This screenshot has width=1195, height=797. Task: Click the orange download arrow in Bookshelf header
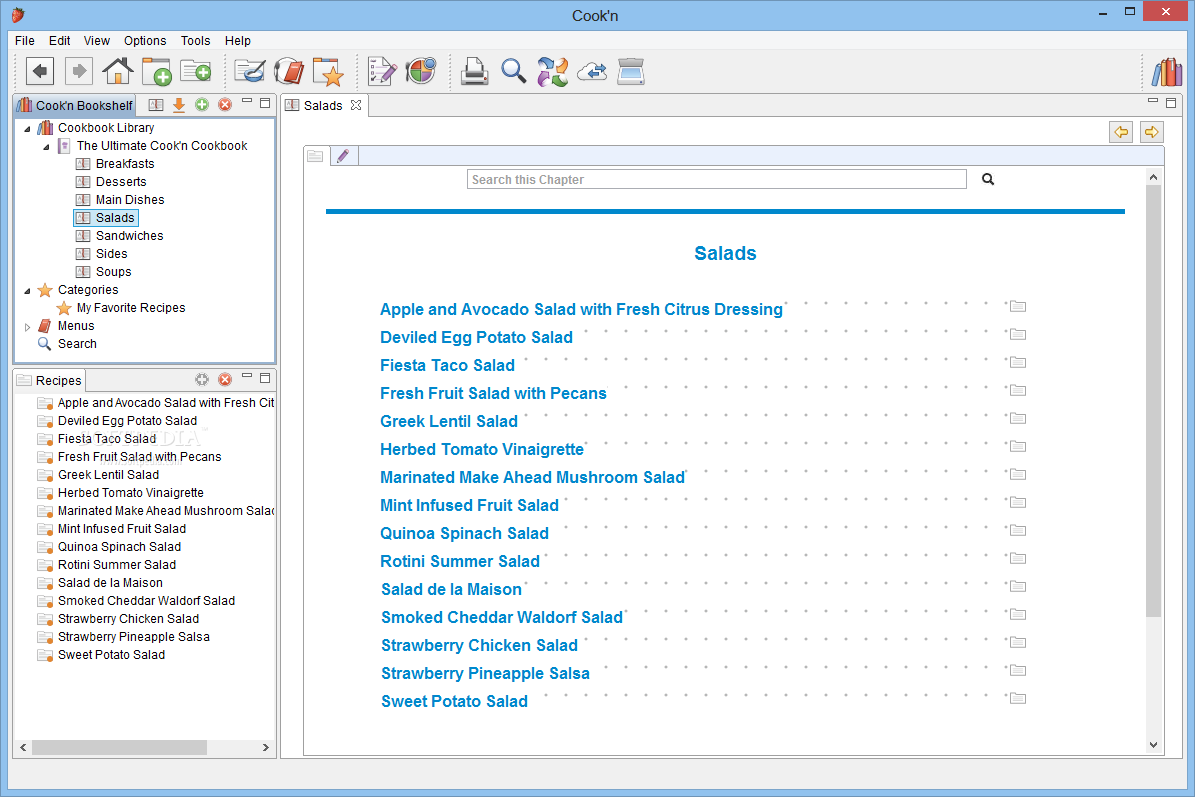179,105
